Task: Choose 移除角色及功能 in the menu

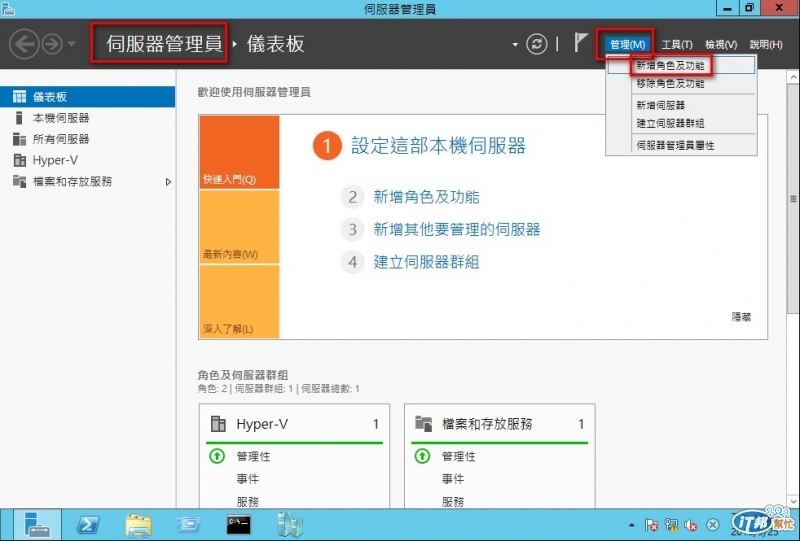Action: pyautogui.click(x=681, y=83)
